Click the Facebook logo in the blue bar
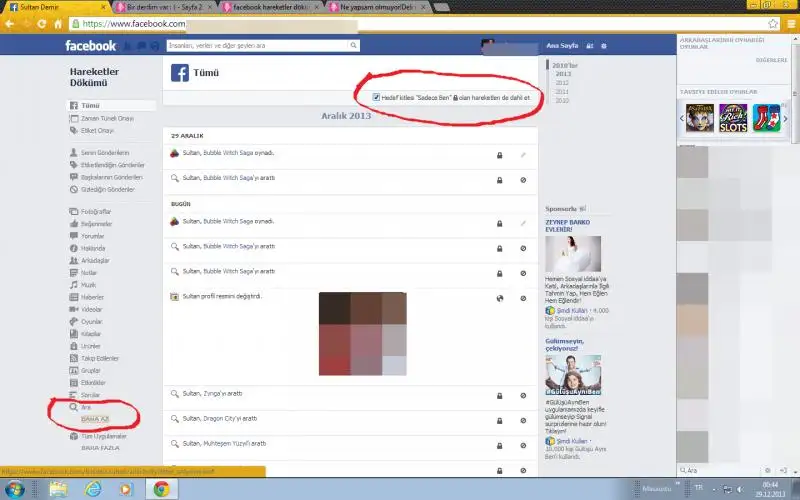 [90, 45]
